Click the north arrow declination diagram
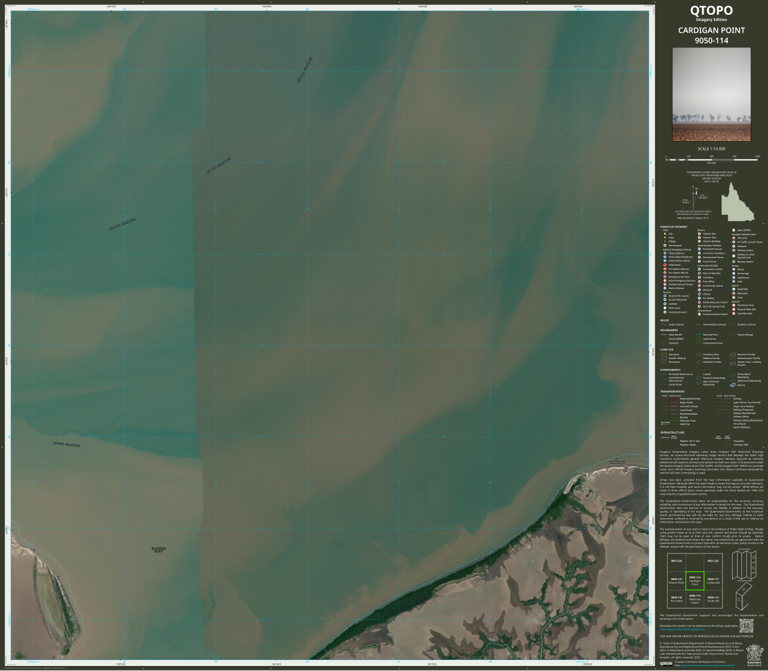Image resolution: width=768 pixels, height=671 pixels. (695, 198)
